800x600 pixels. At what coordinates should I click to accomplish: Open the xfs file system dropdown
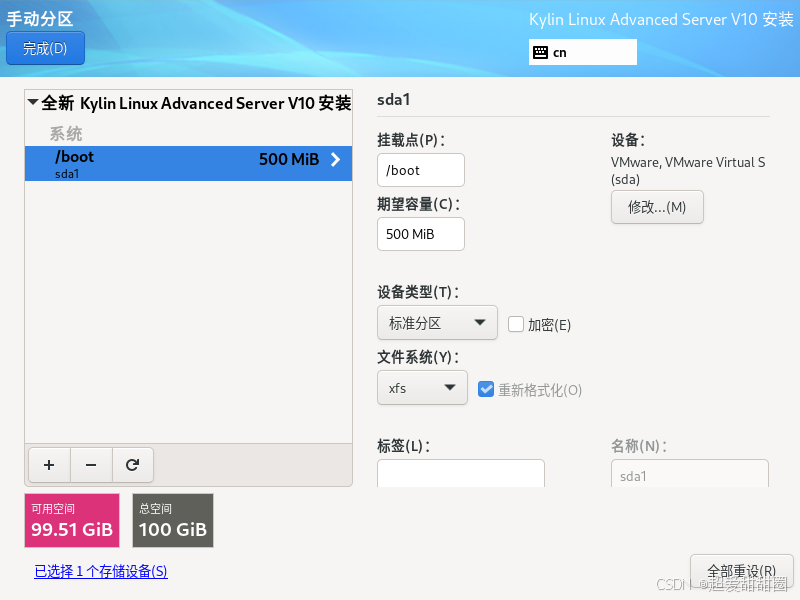tap(422, 388)
